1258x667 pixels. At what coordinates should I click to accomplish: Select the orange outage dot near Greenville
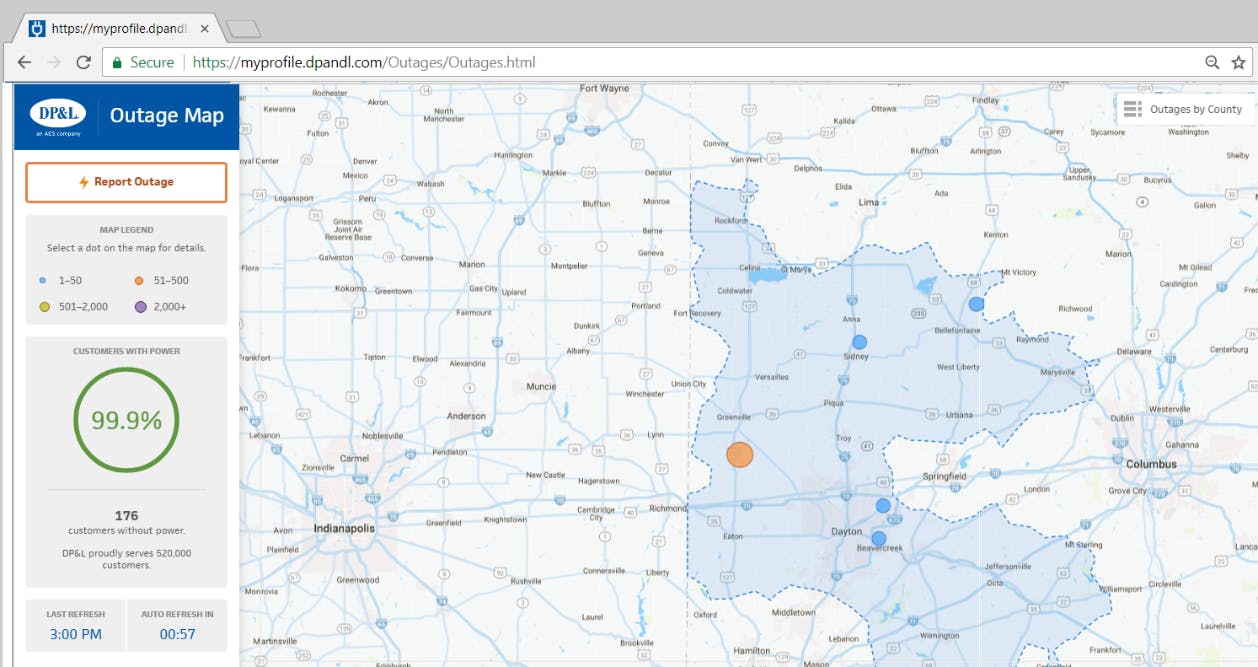click(x=740, y=454)
